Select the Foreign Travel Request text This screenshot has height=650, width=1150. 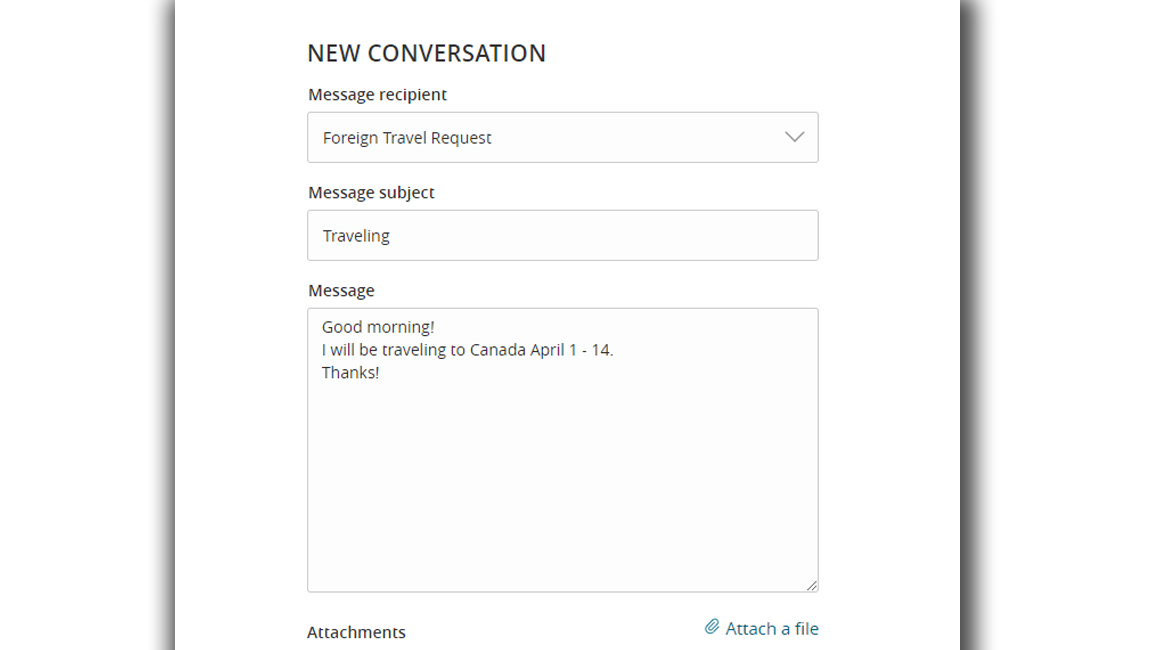(x=406, y=137)
